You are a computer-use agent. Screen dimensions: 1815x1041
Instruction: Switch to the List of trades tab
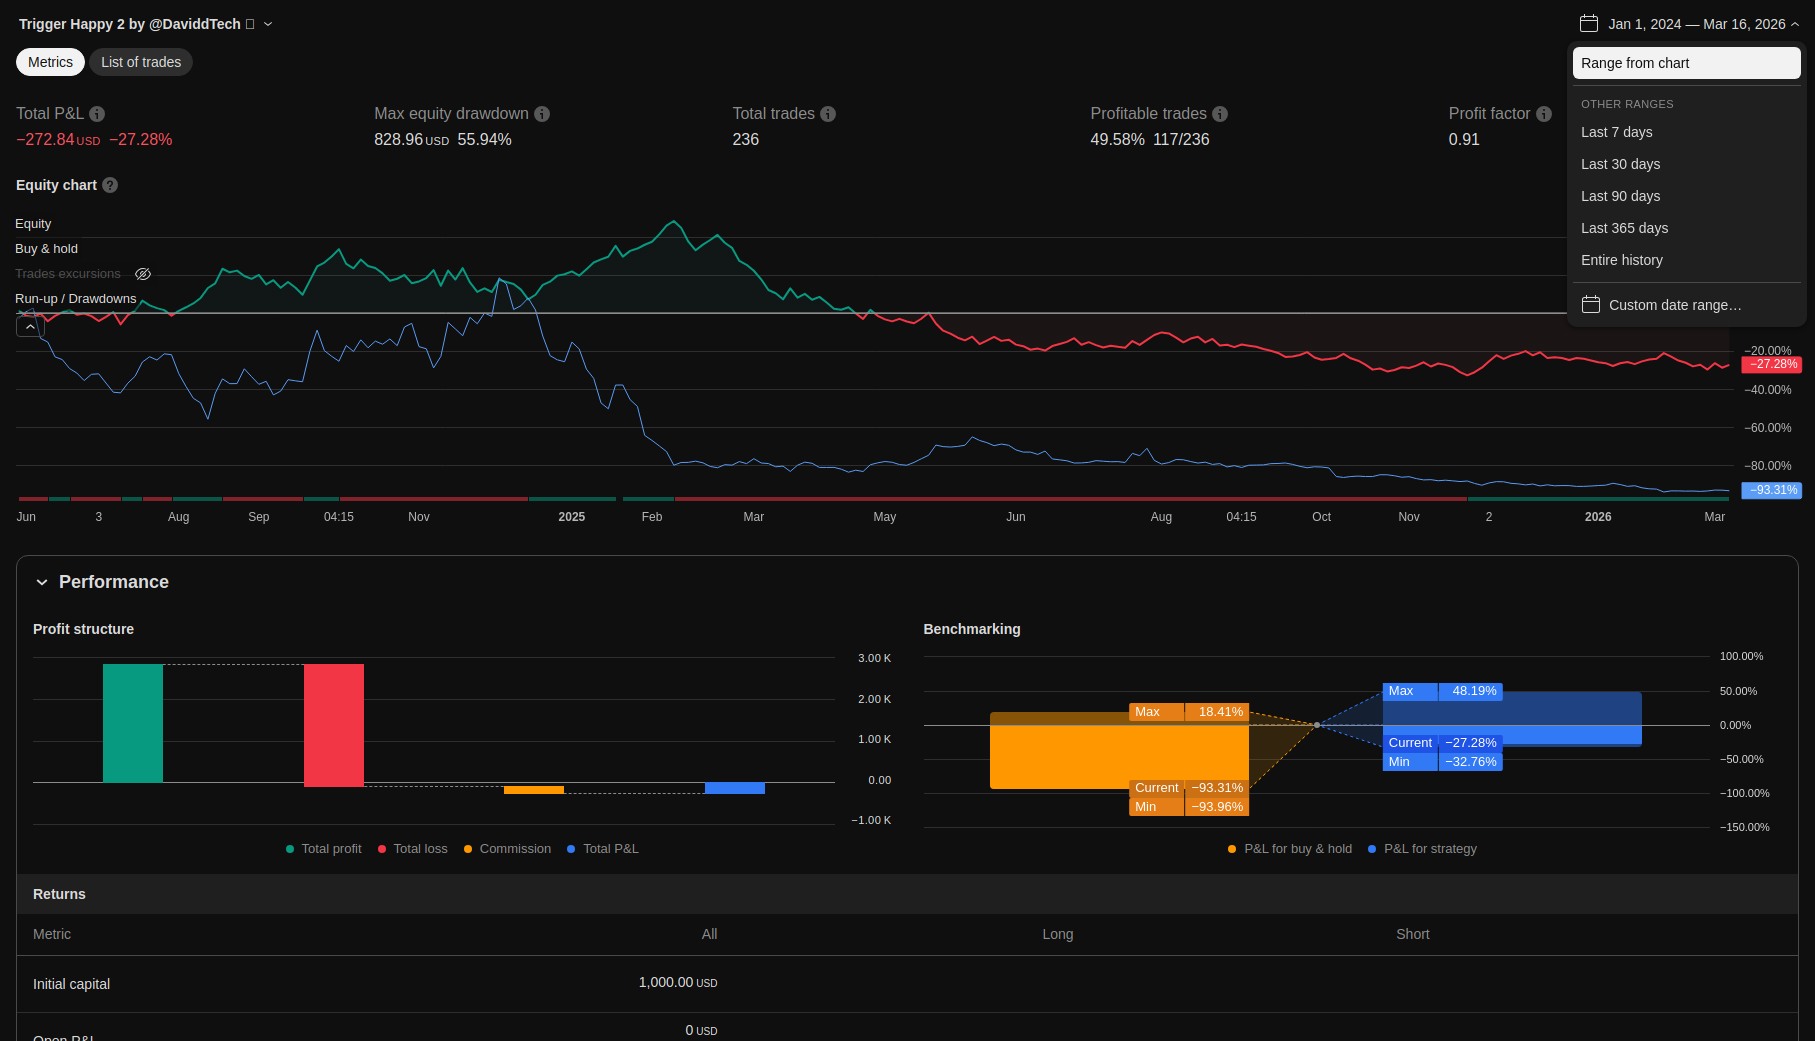pos(141,62)
